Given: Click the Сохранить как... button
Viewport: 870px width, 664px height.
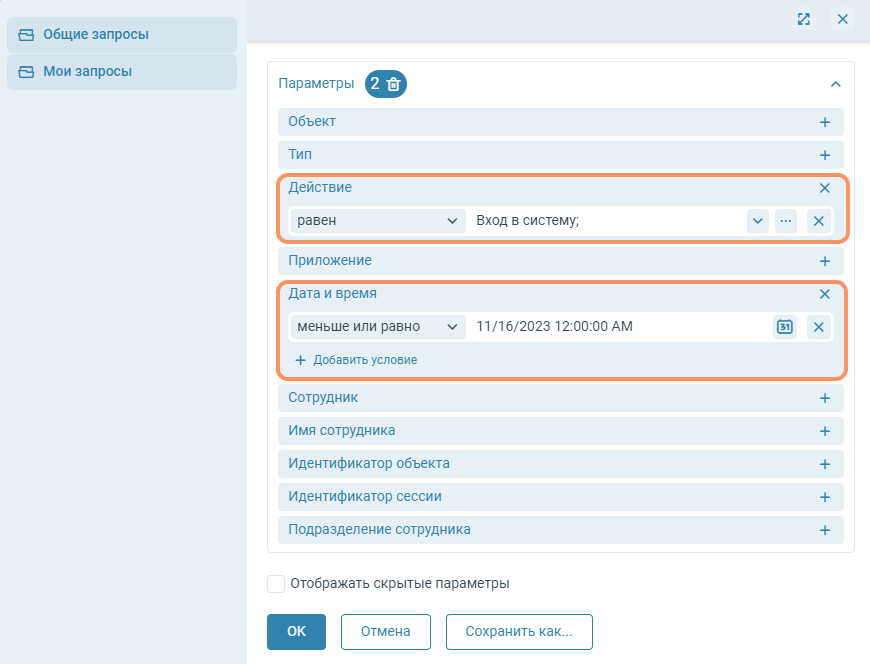Looking at the screenshot, I should [517, 632].
